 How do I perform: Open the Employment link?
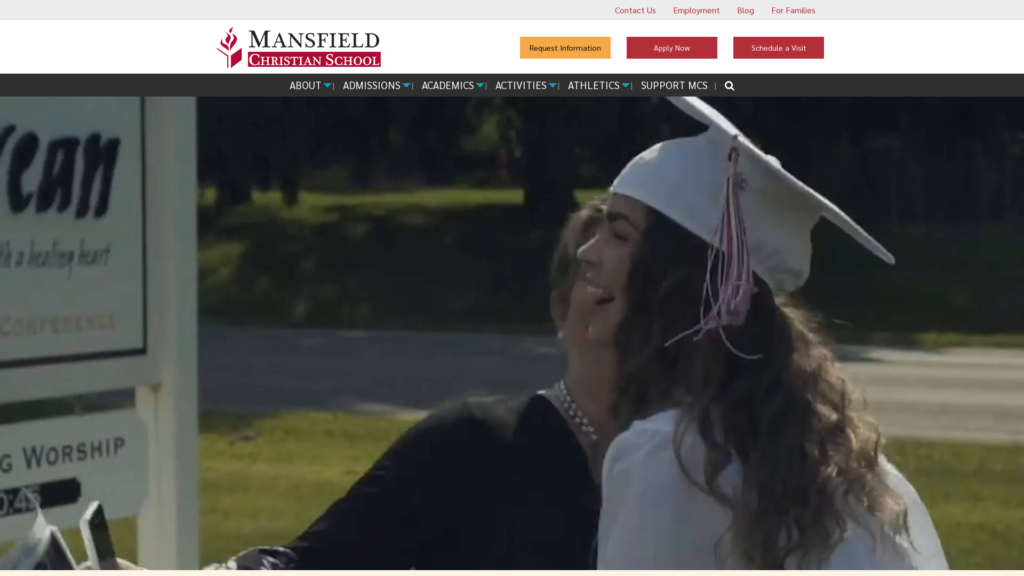(x=696, y=10)
